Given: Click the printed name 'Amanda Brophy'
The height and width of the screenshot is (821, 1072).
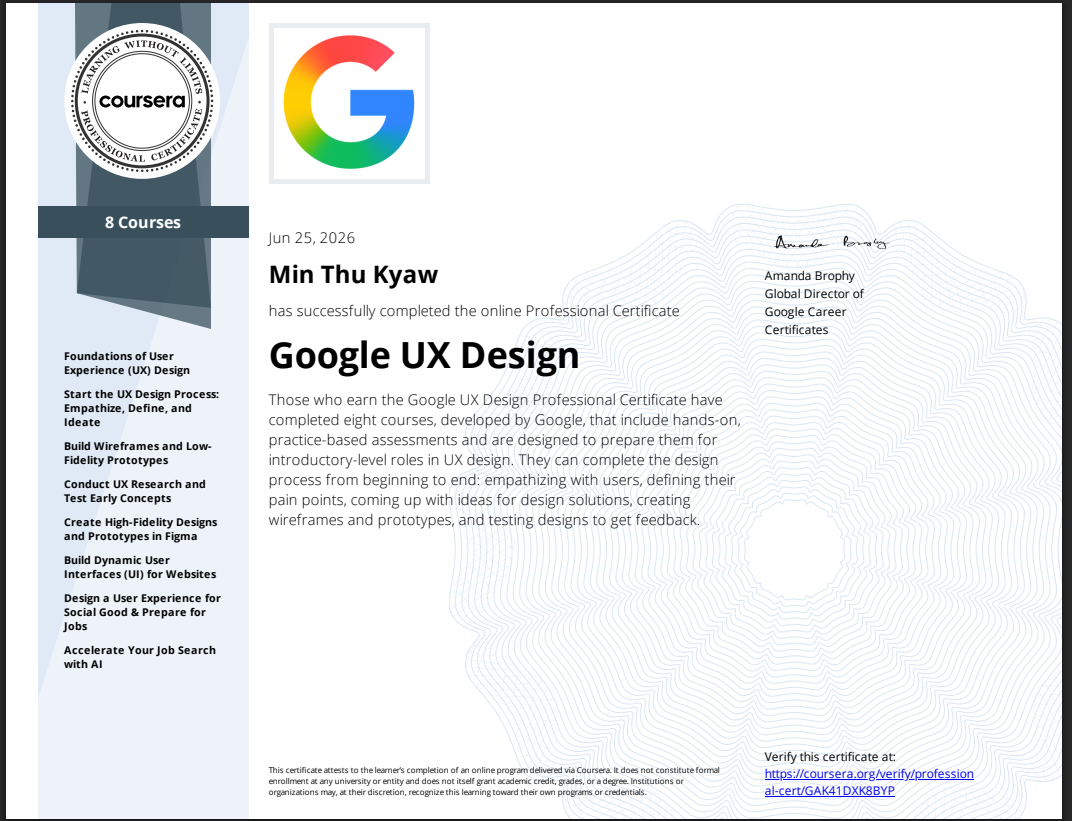Looking at the screenshot, I should tap(809, 275).
